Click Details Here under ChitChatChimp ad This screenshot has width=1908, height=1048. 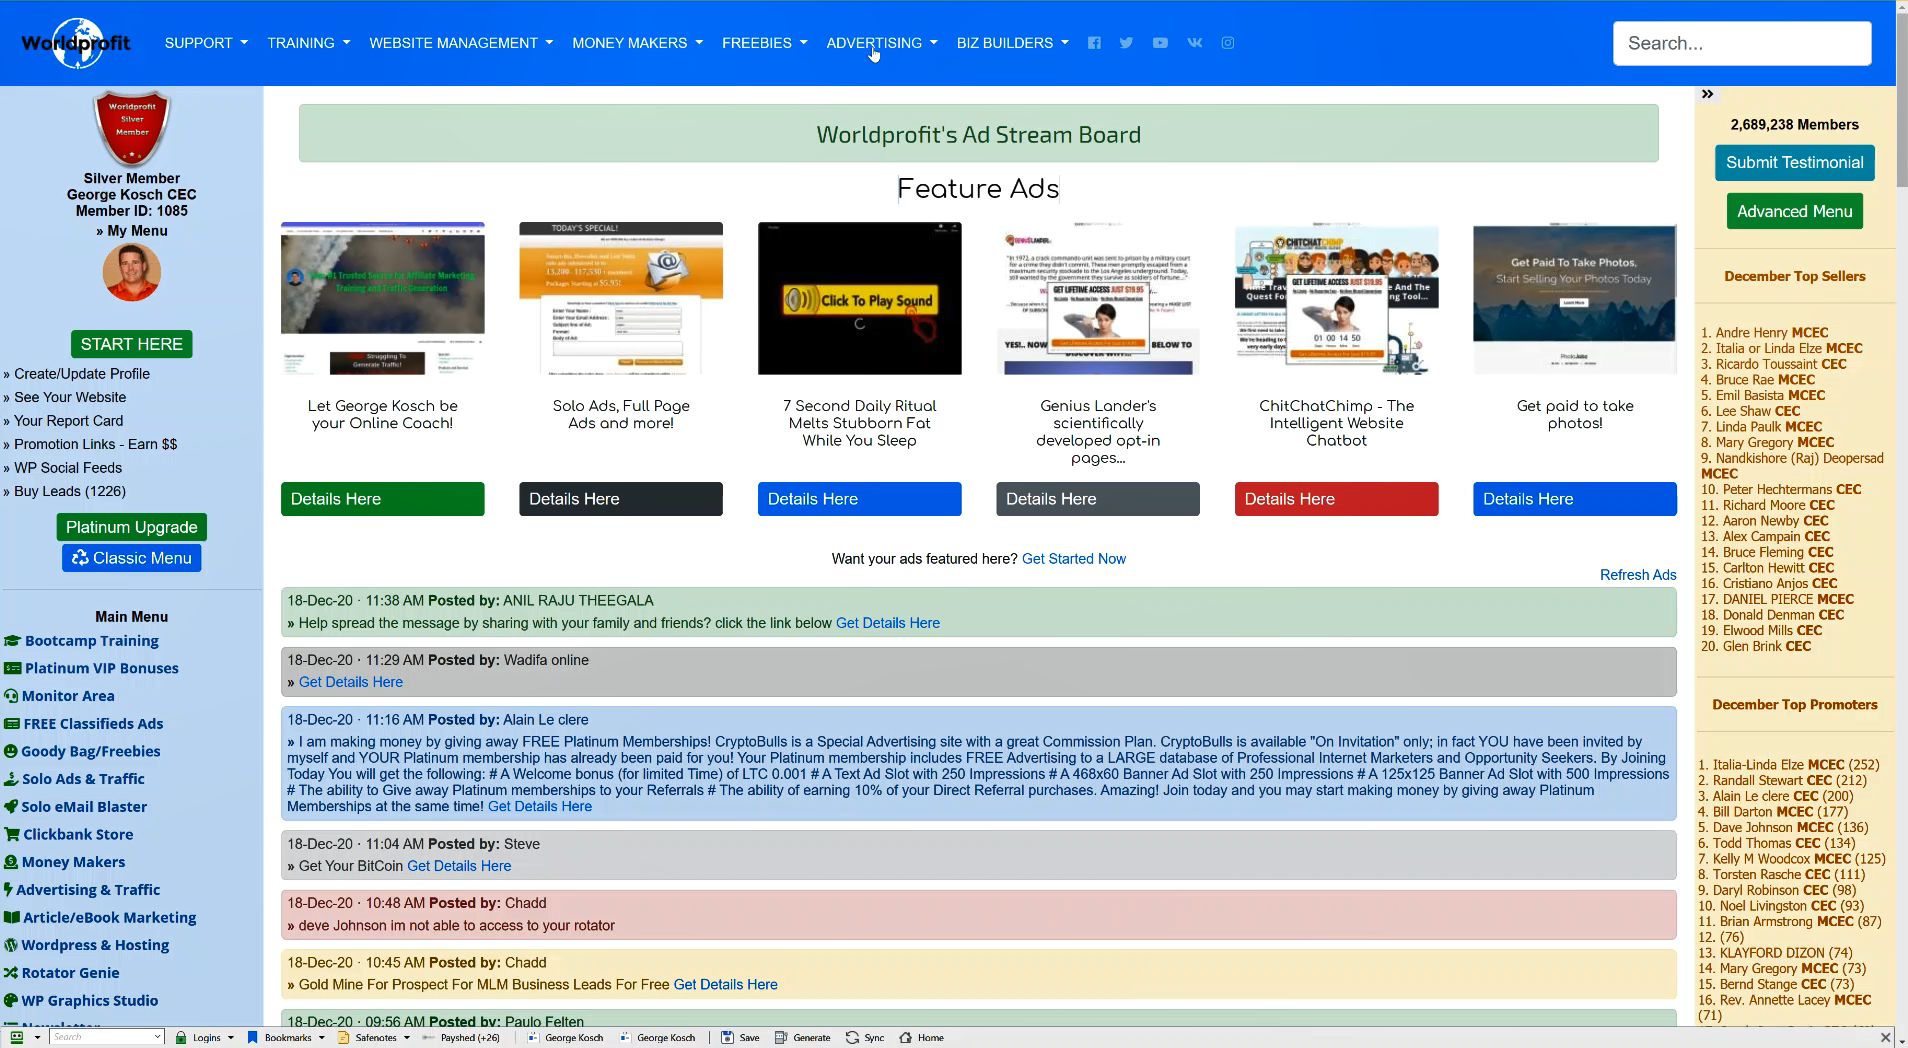1337,499
